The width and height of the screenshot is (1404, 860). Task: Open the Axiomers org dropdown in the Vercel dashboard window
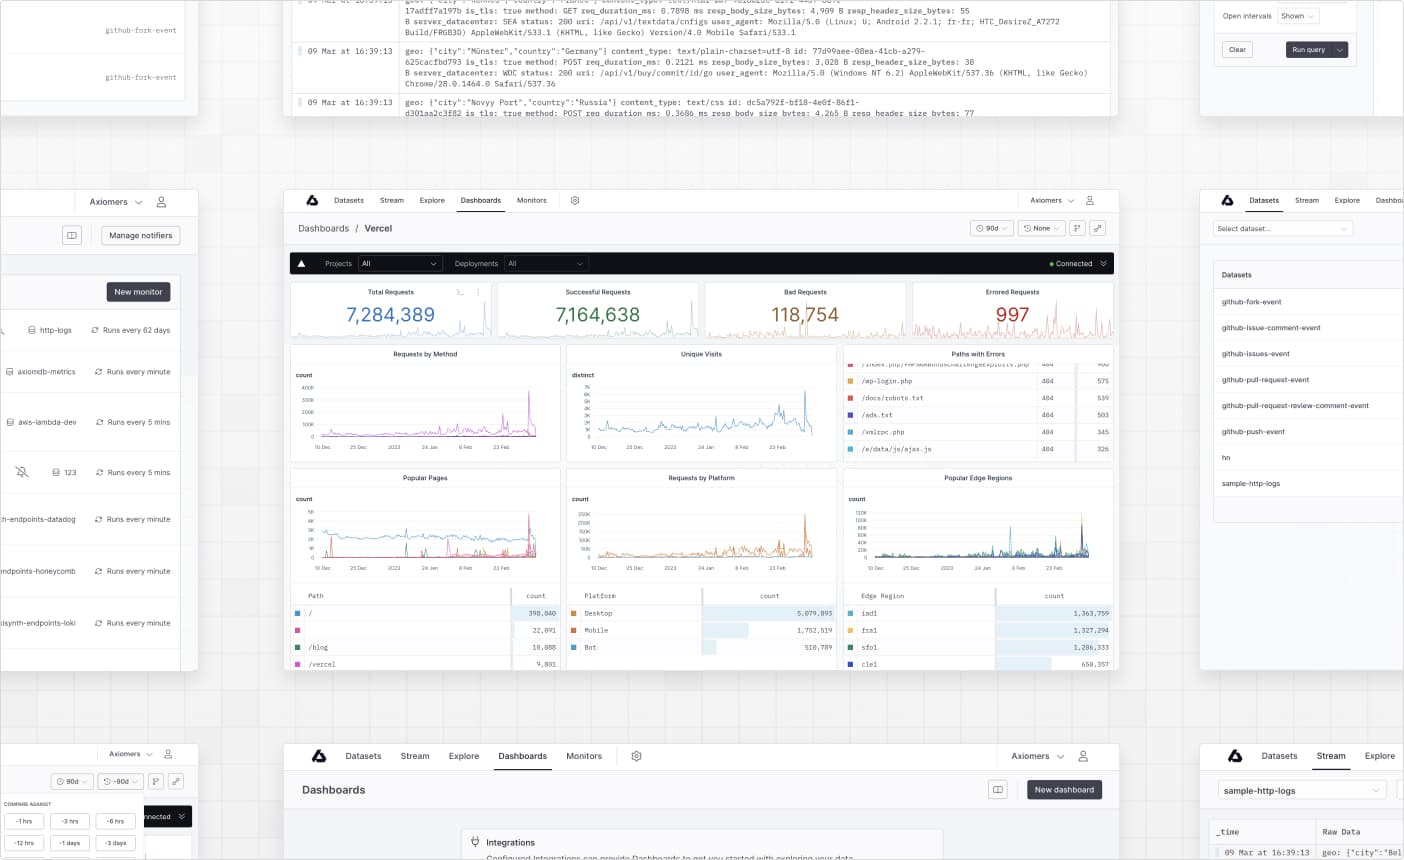tap(1052, 200)
